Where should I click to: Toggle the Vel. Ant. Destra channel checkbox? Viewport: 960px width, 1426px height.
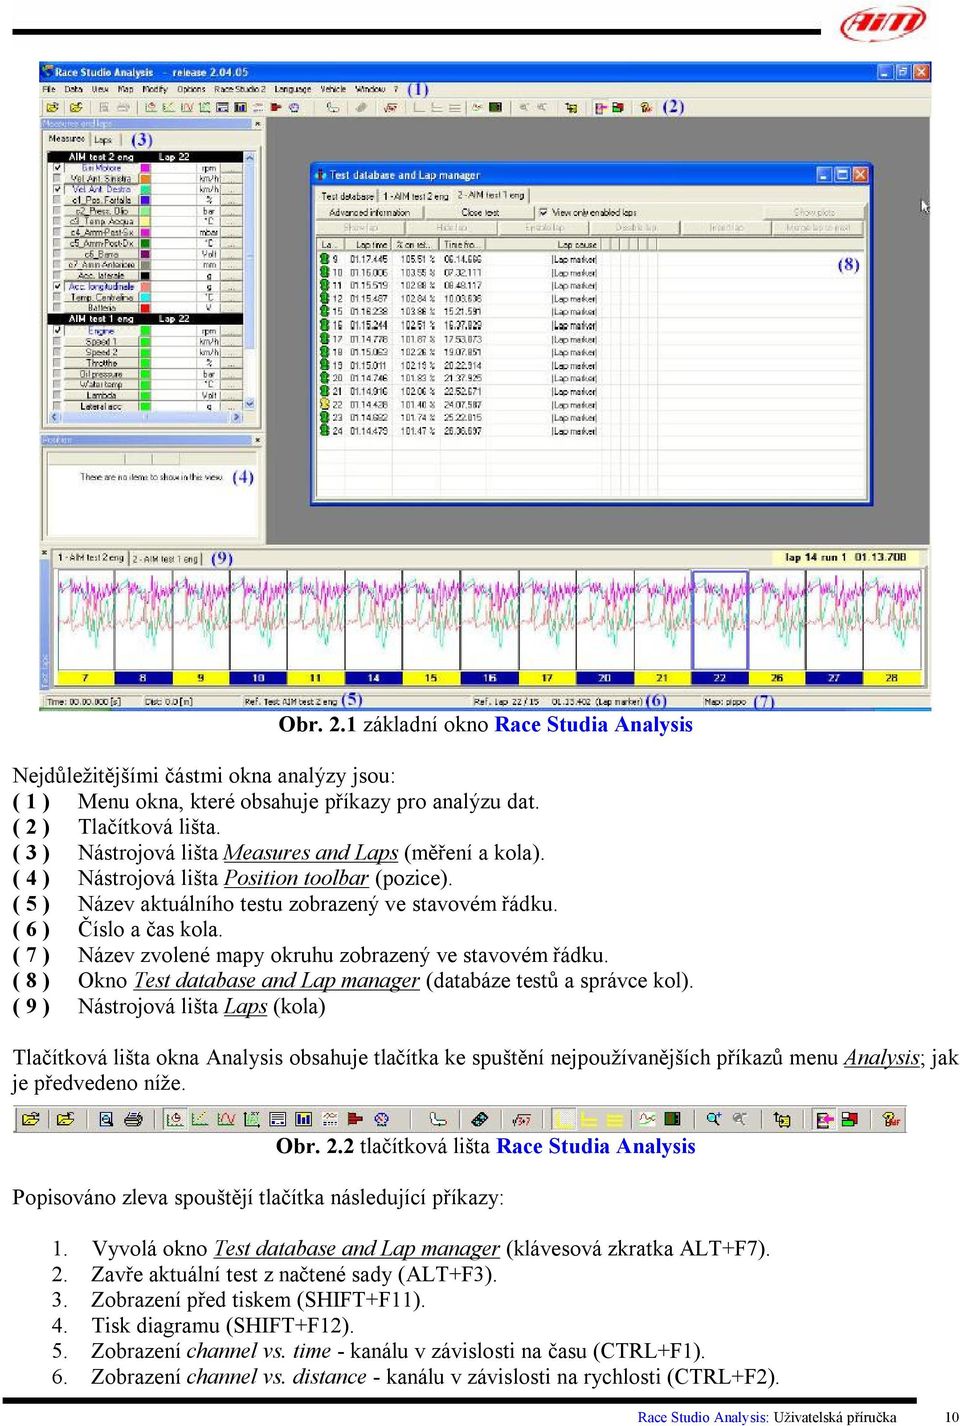coord(57,189)
